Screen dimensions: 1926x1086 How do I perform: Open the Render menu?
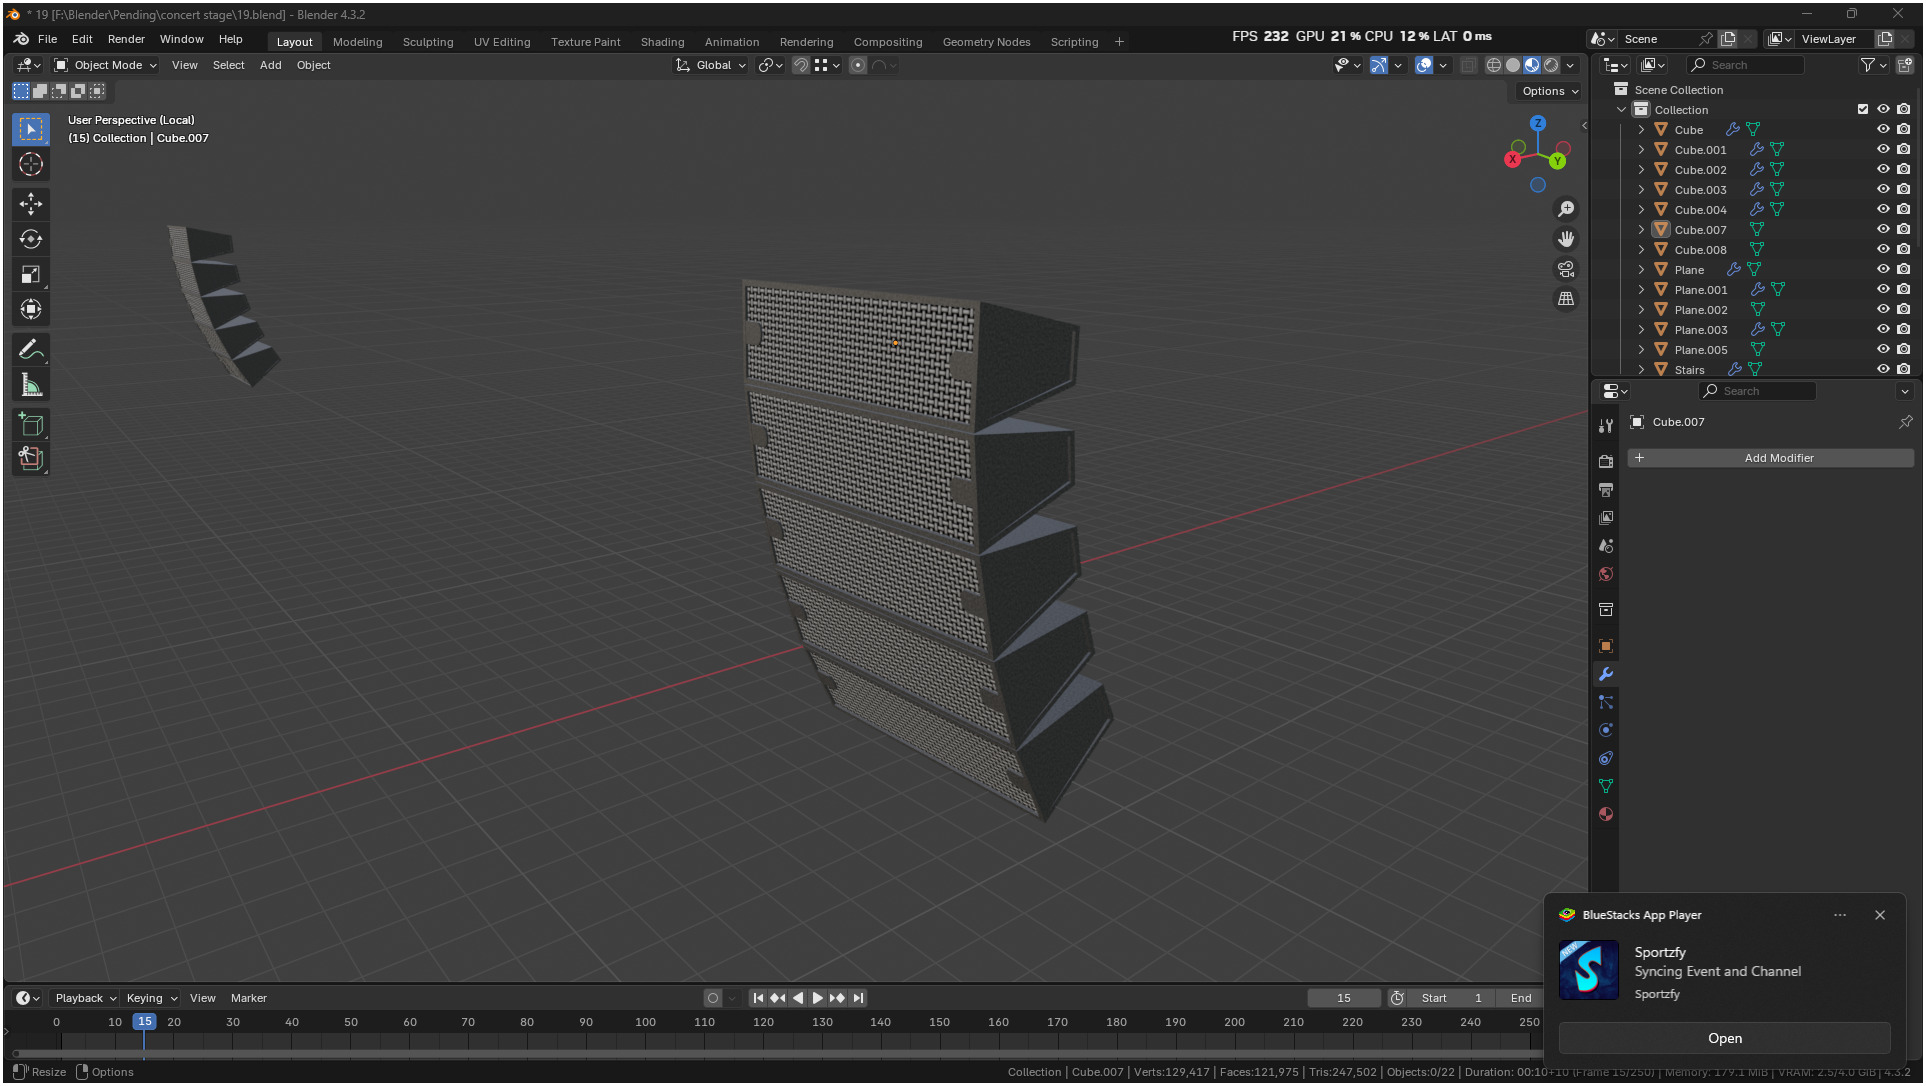[x=126, y=39]
